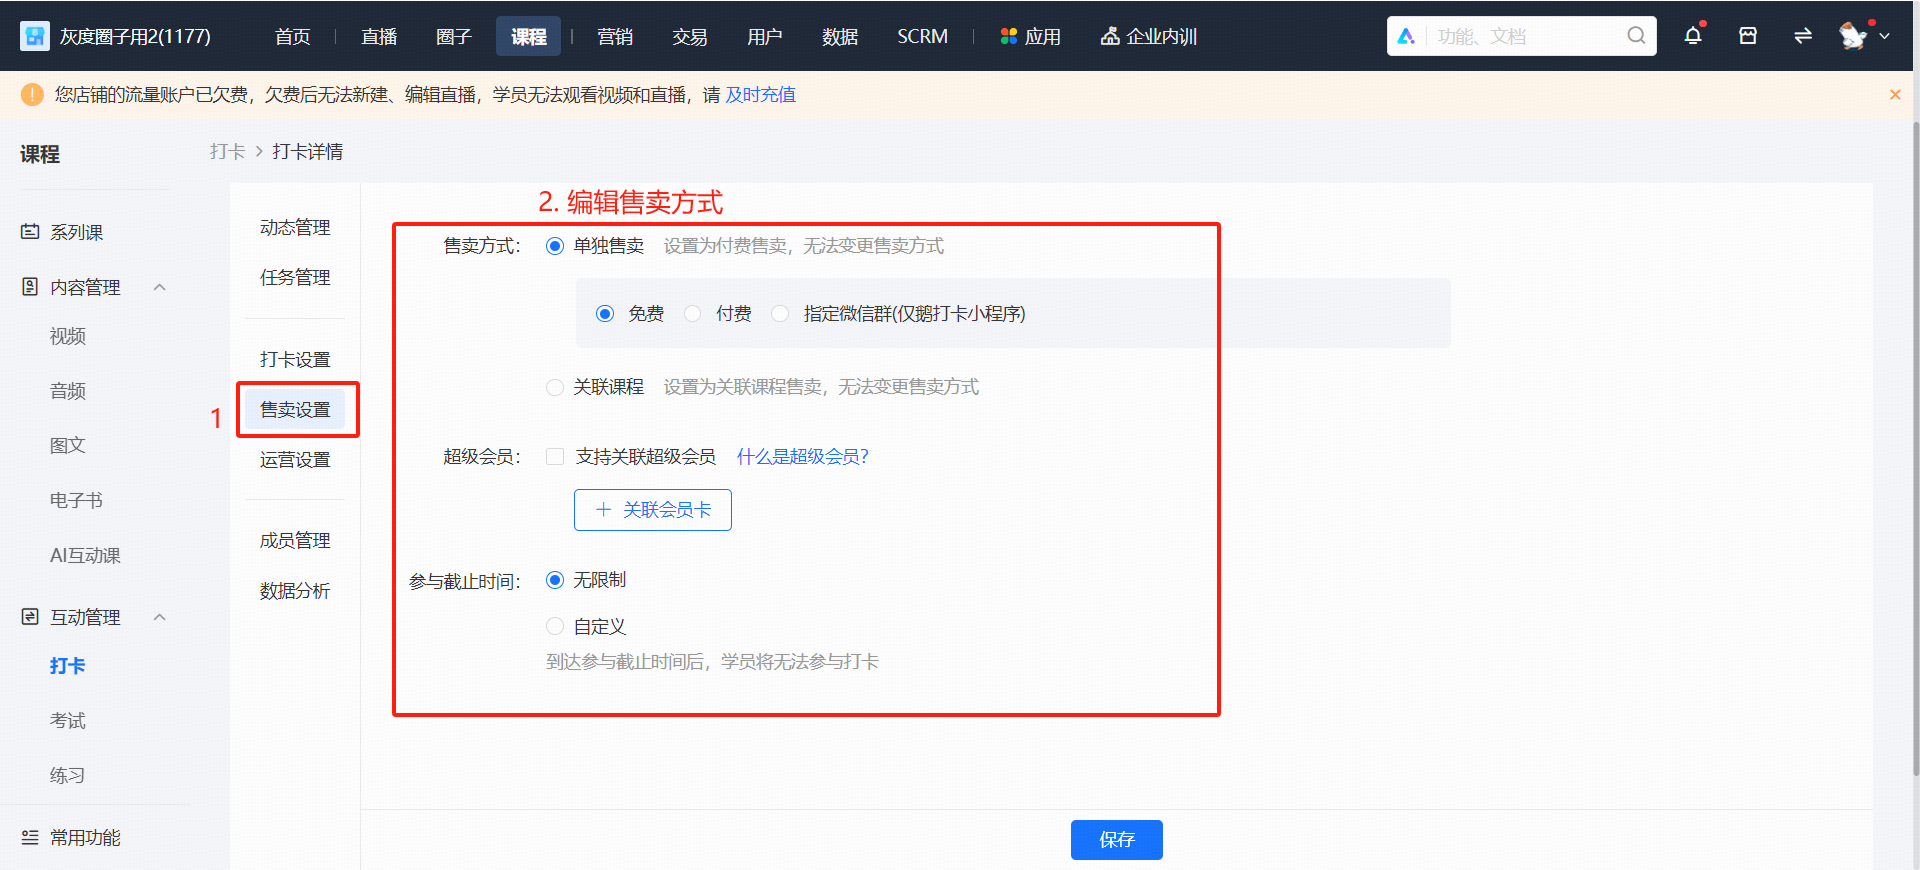Open 用户 top menu

[x=765, y=37]
